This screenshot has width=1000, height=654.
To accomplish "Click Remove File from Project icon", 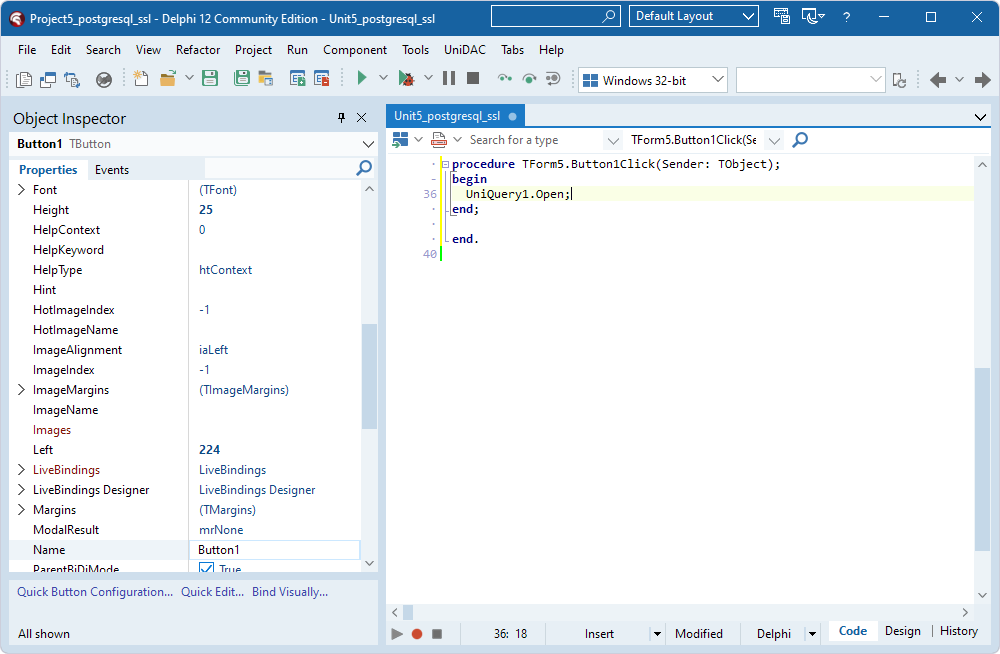I will click(321, 78).
